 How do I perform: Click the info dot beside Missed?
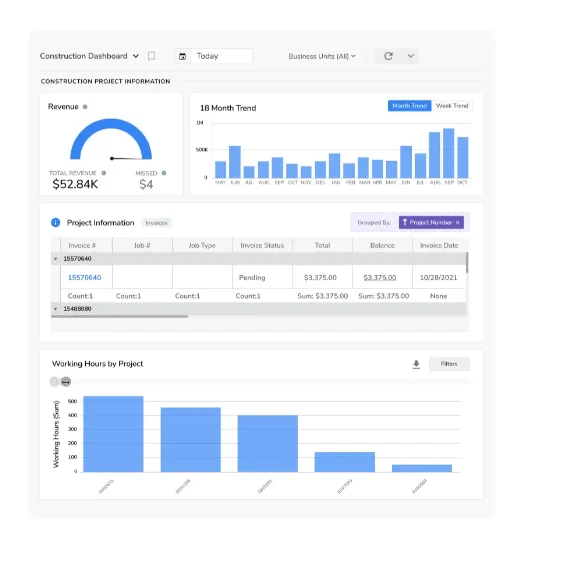point(164,173)
